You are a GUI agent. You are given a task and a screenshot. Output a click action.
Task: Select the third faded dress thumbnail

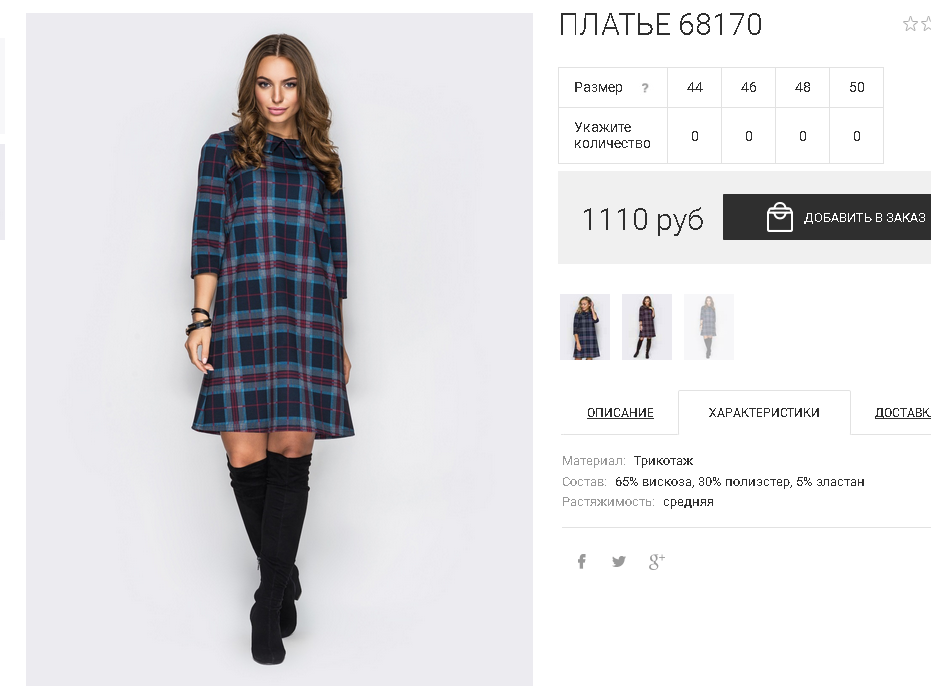click(709, 327)
